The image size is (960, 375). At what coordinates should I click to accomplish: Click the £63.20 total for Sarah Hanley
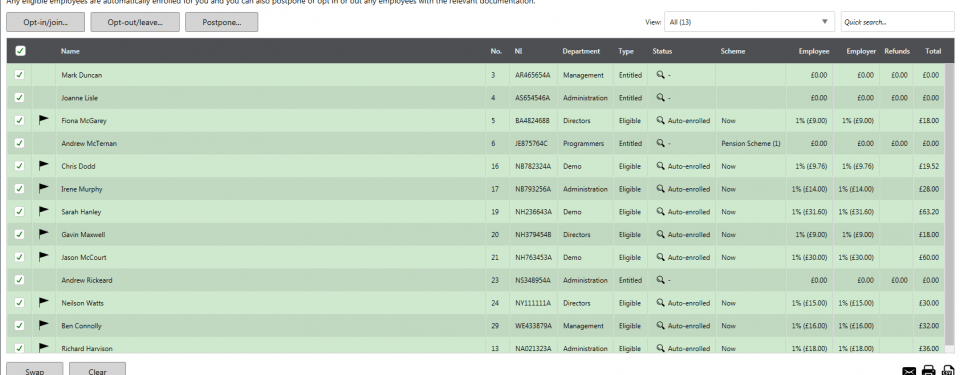(x=929, y=212)
